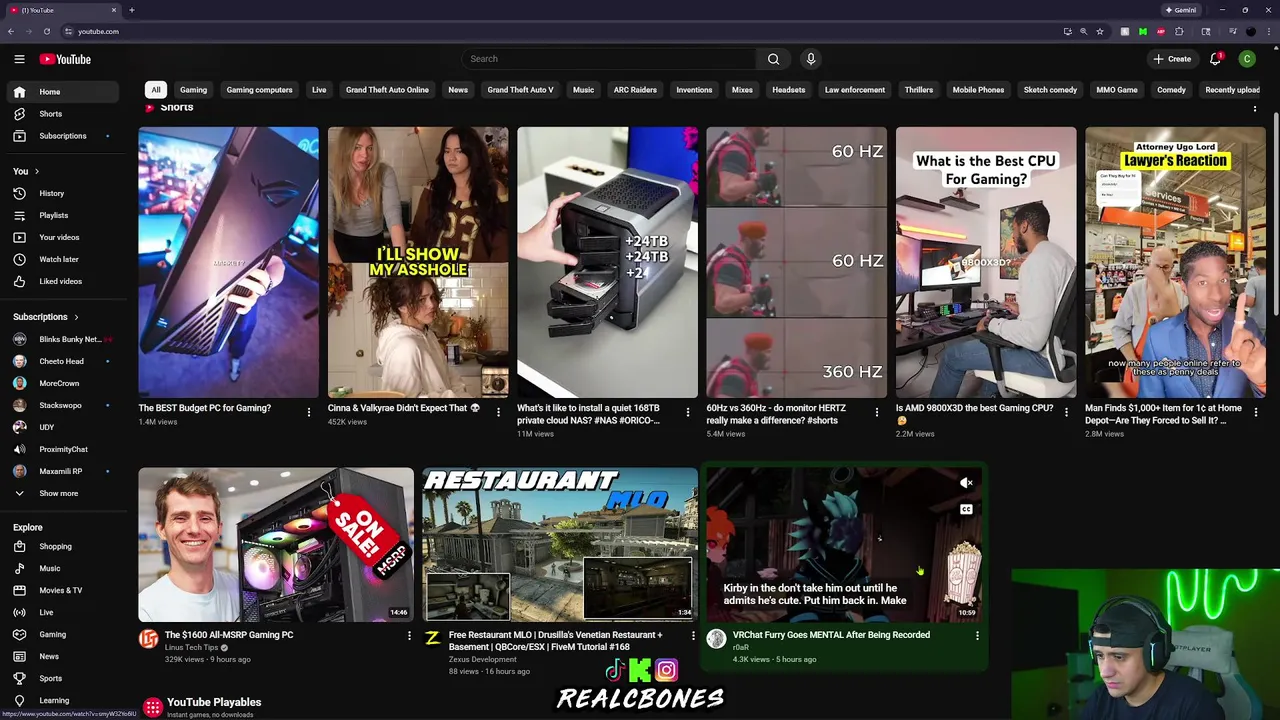Click the search magnifier button
Viewport: 1280px width, 720px height.
[773, 59]
